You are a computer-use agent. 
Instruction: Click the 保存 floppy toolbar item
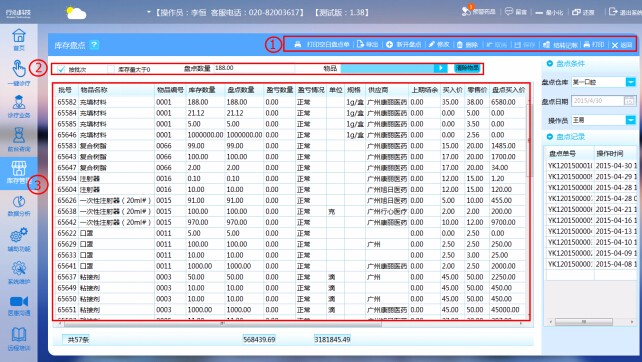click(524, 44)
